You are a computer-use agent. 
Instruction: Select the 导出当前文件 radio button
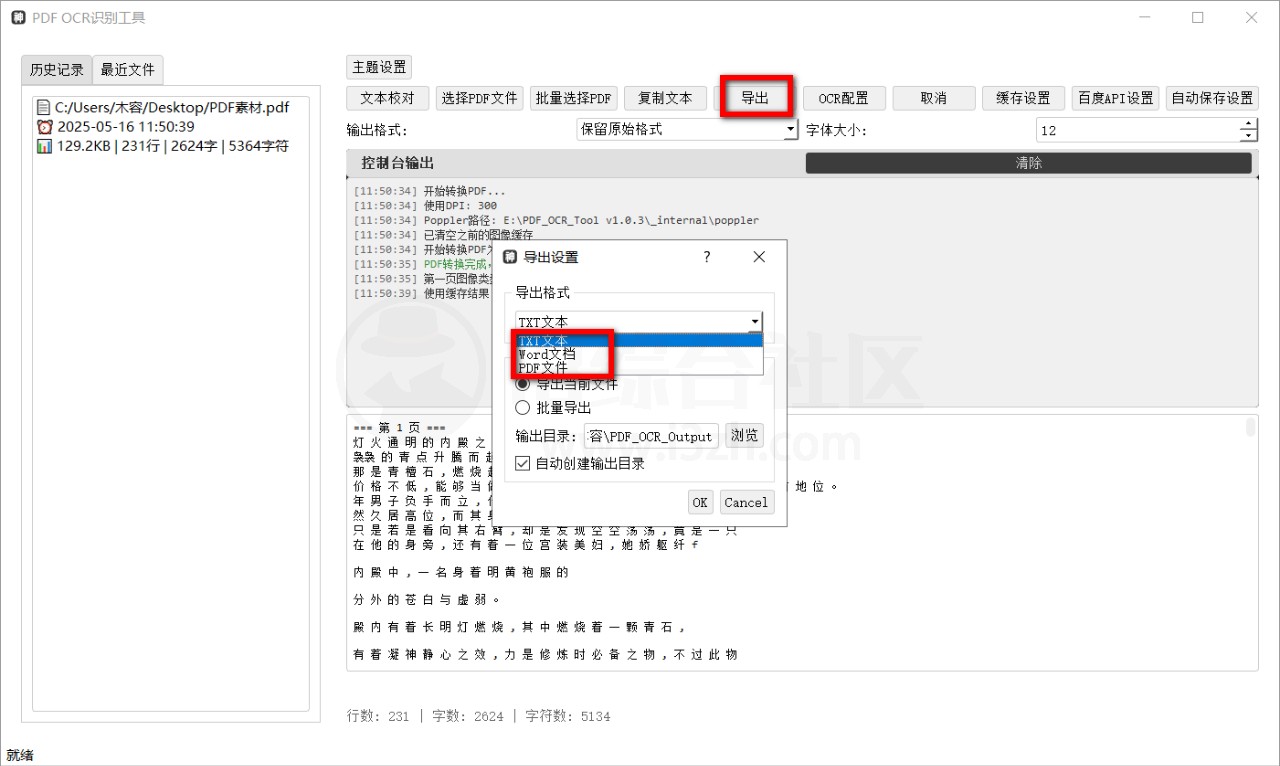coord(567,384)
